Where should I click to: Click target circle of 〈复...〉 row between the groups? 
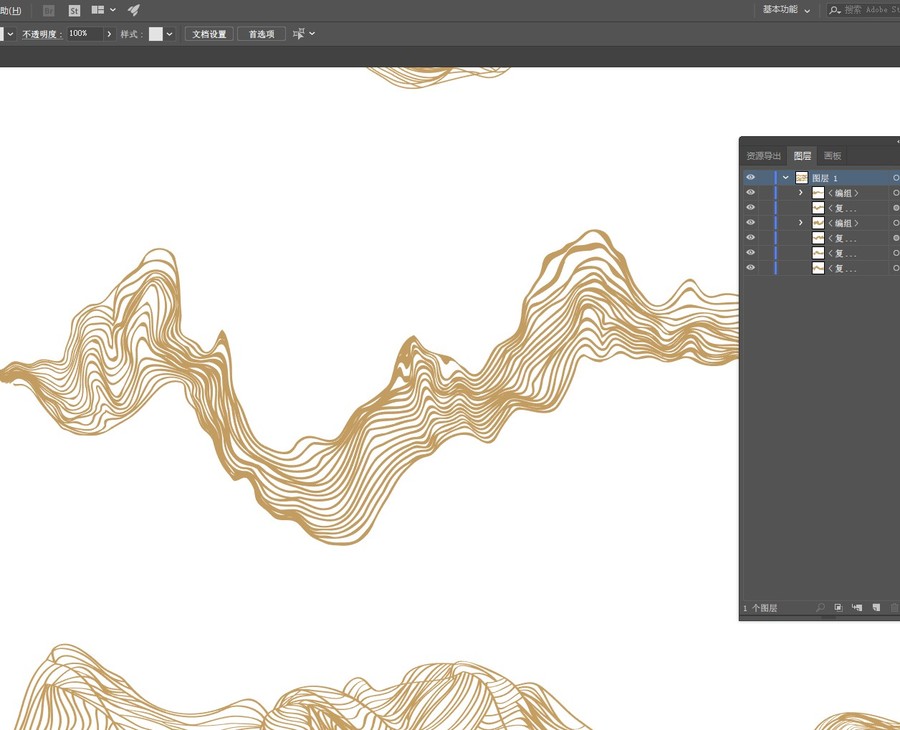tap(896, 208)
